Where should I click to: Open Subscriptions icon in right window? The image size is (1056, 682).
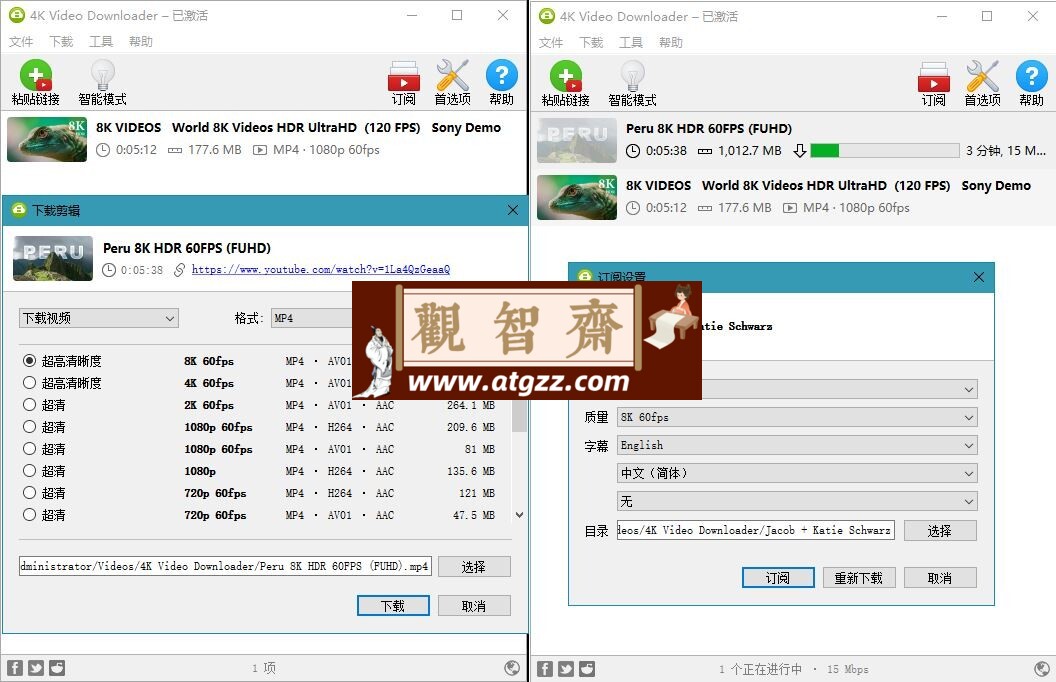click(933, 77)
